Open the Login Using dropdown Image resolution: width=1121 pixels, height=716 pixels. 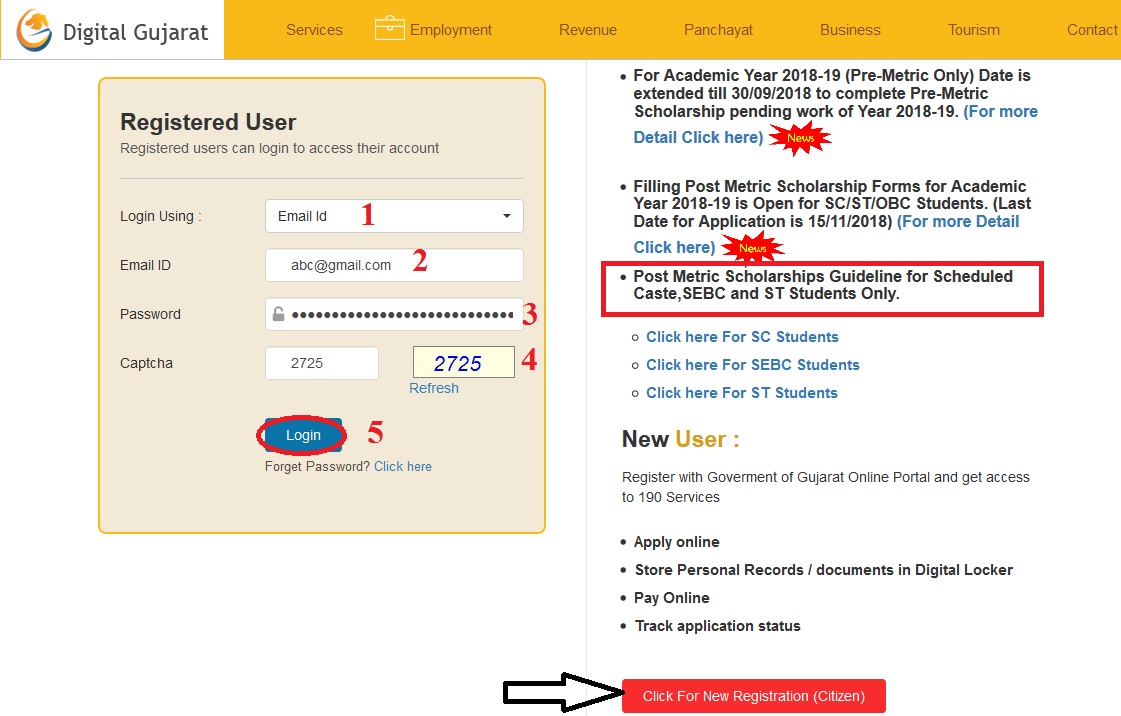click(394, 216)
